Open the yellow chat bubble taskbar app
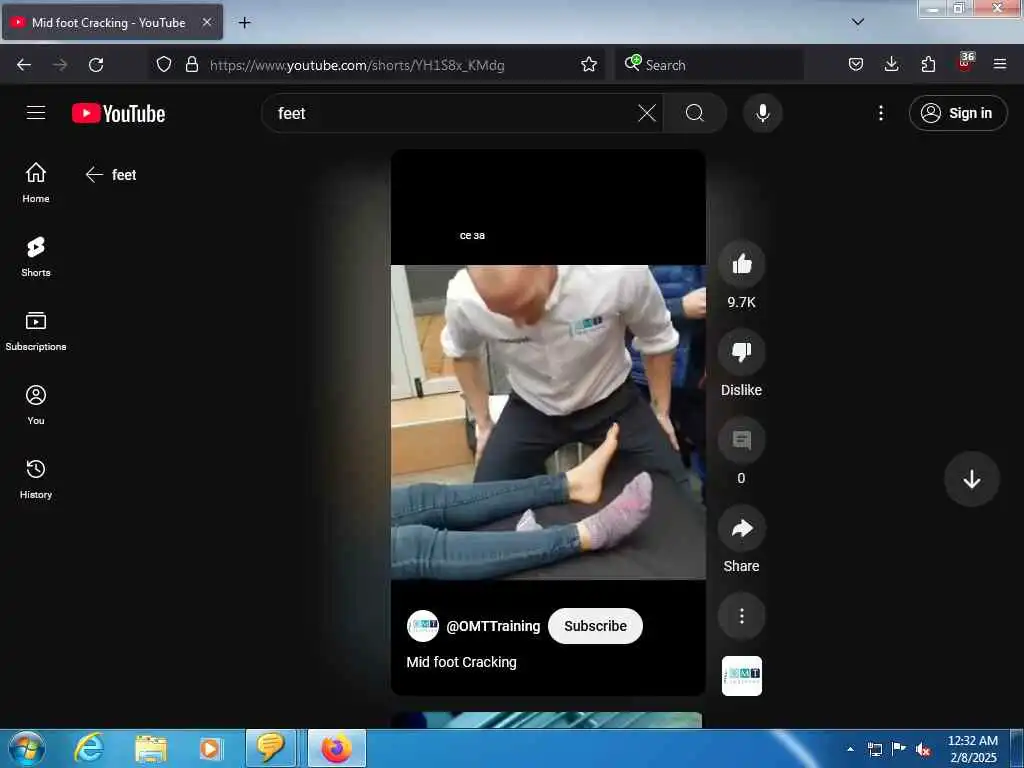This screenshot has height=768, width=1024. click(270, 748)
